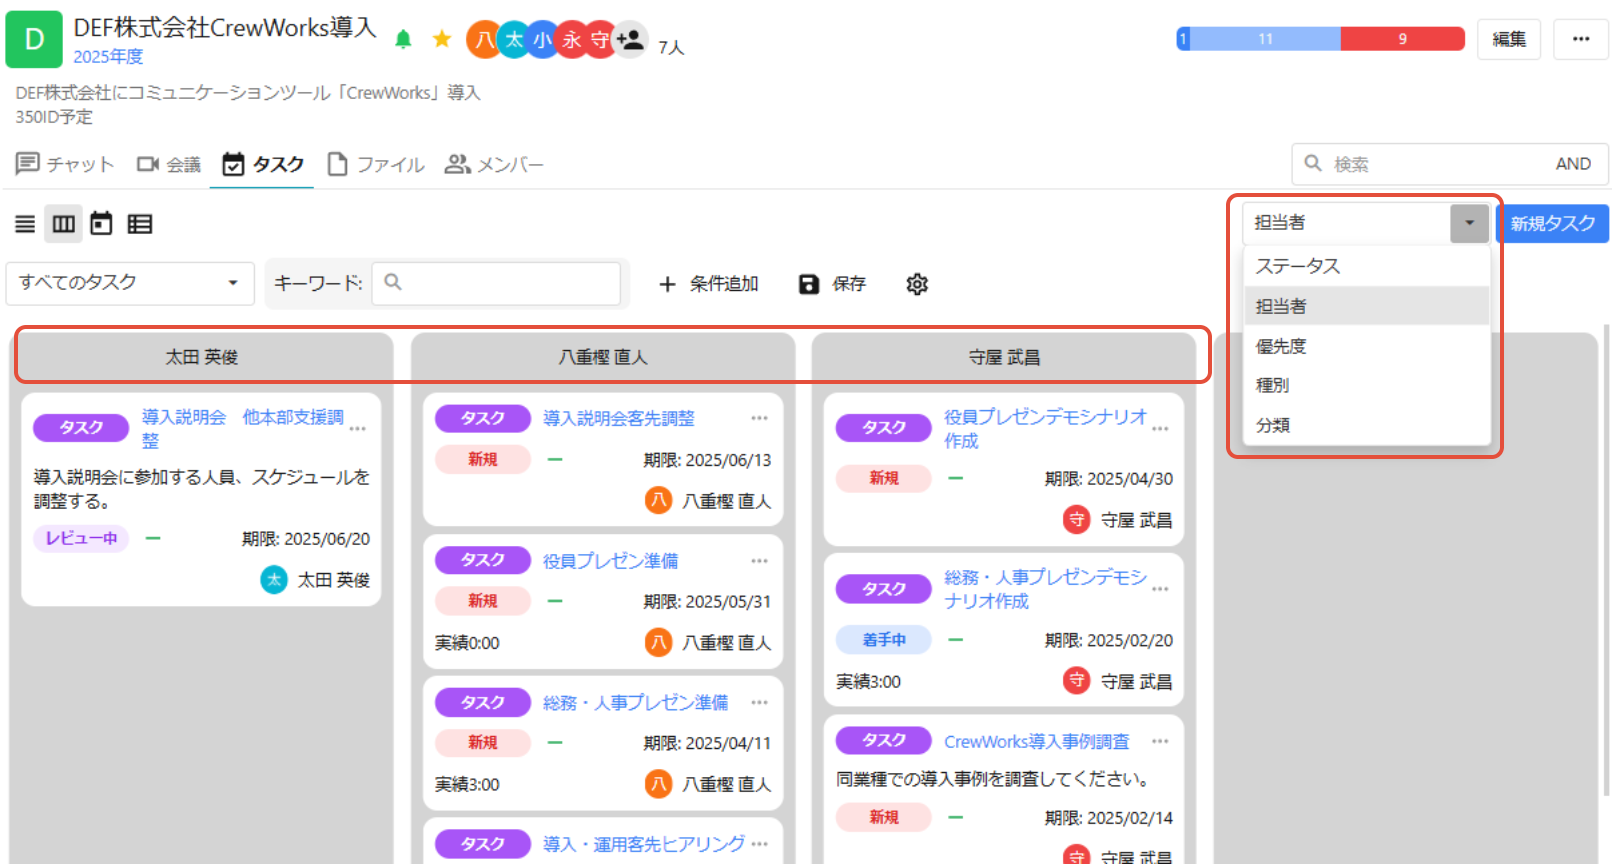Click 新規 status on CrewWorks導入事例調査 card

[x=884, y=817]
